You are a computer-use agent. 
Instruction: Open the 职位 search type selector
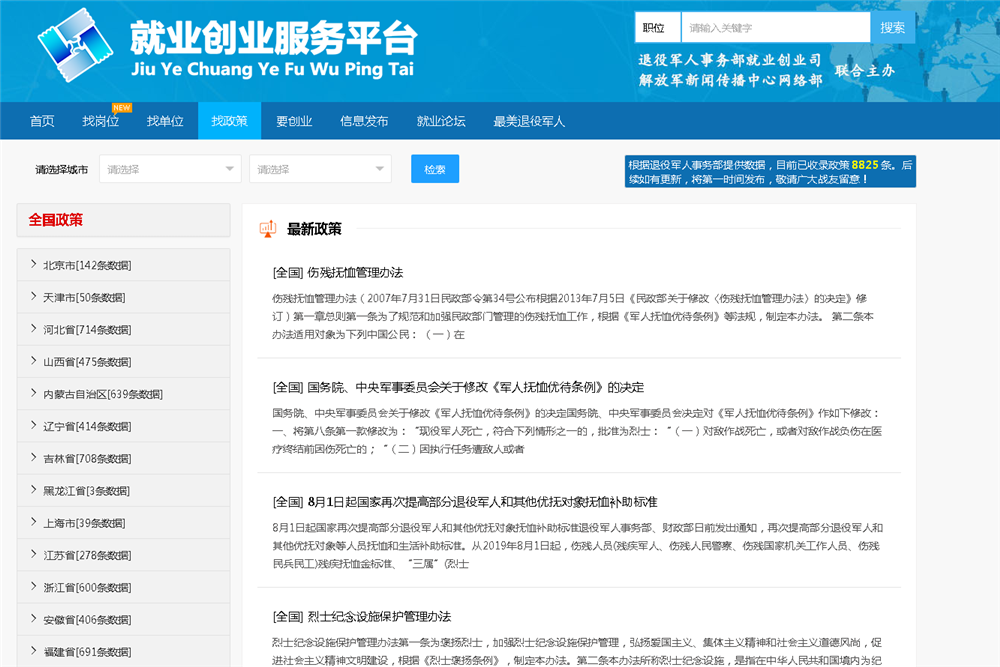pyautogui.click(x=656, y=28)
